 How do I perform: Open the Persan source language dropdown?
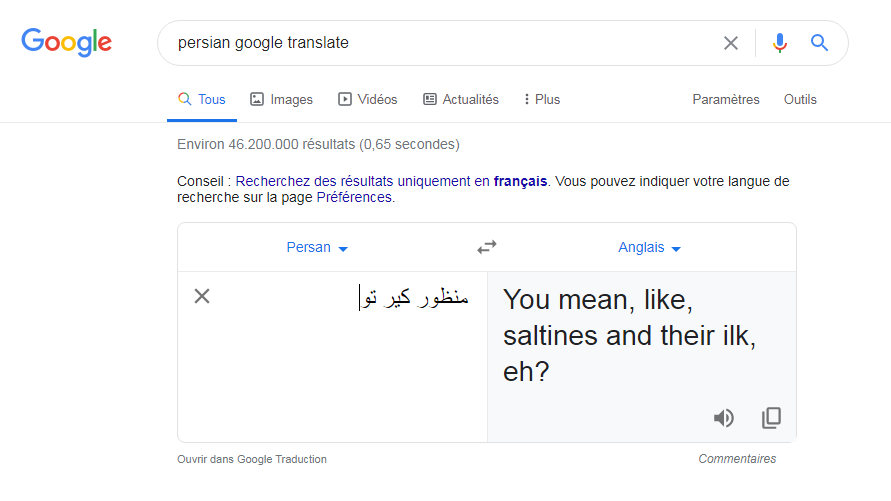point(317,248)
